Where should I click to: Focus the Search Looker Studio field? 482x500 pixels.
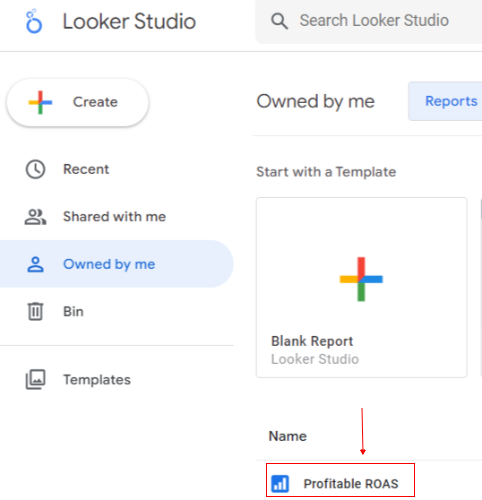point(368,21)
